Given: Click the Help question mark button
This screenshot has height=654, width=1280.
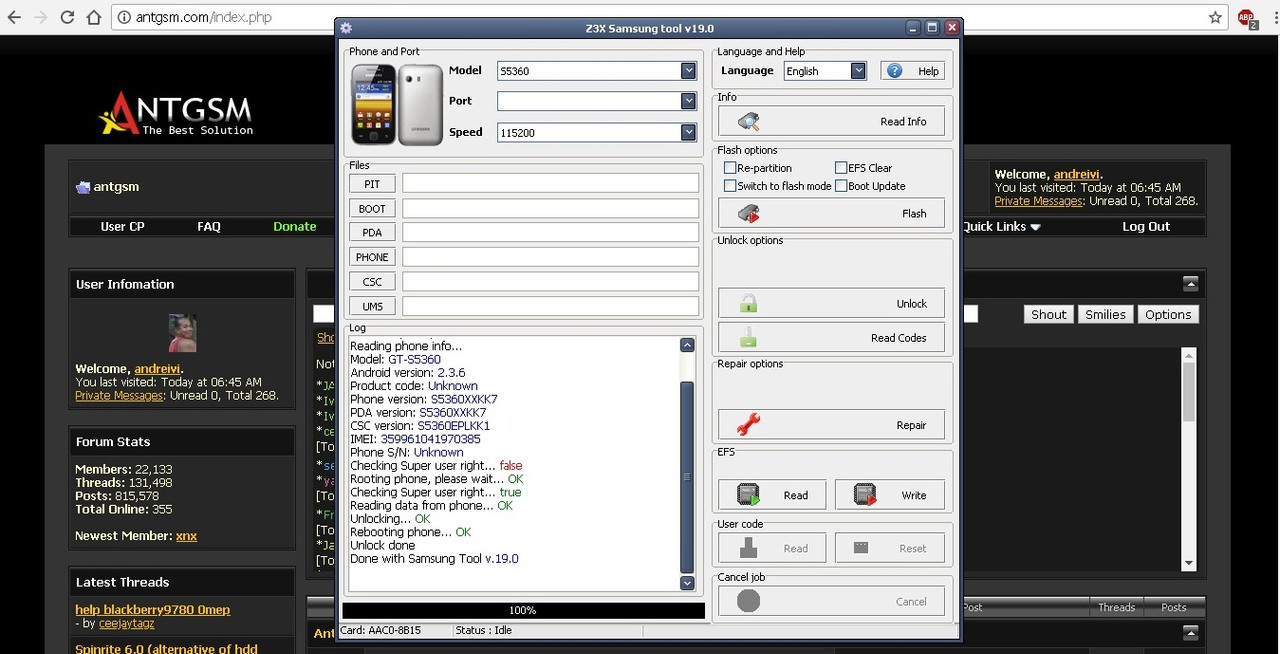Looking at the screenshot, I should tap(912, 71).
